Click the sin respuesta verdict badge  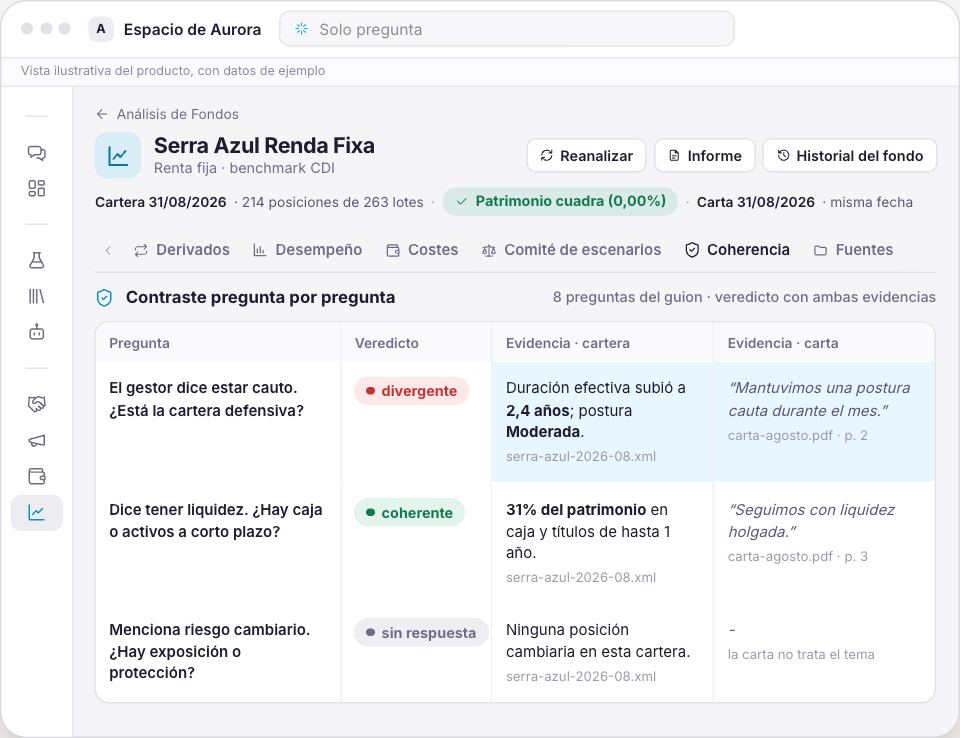[421, 633]
